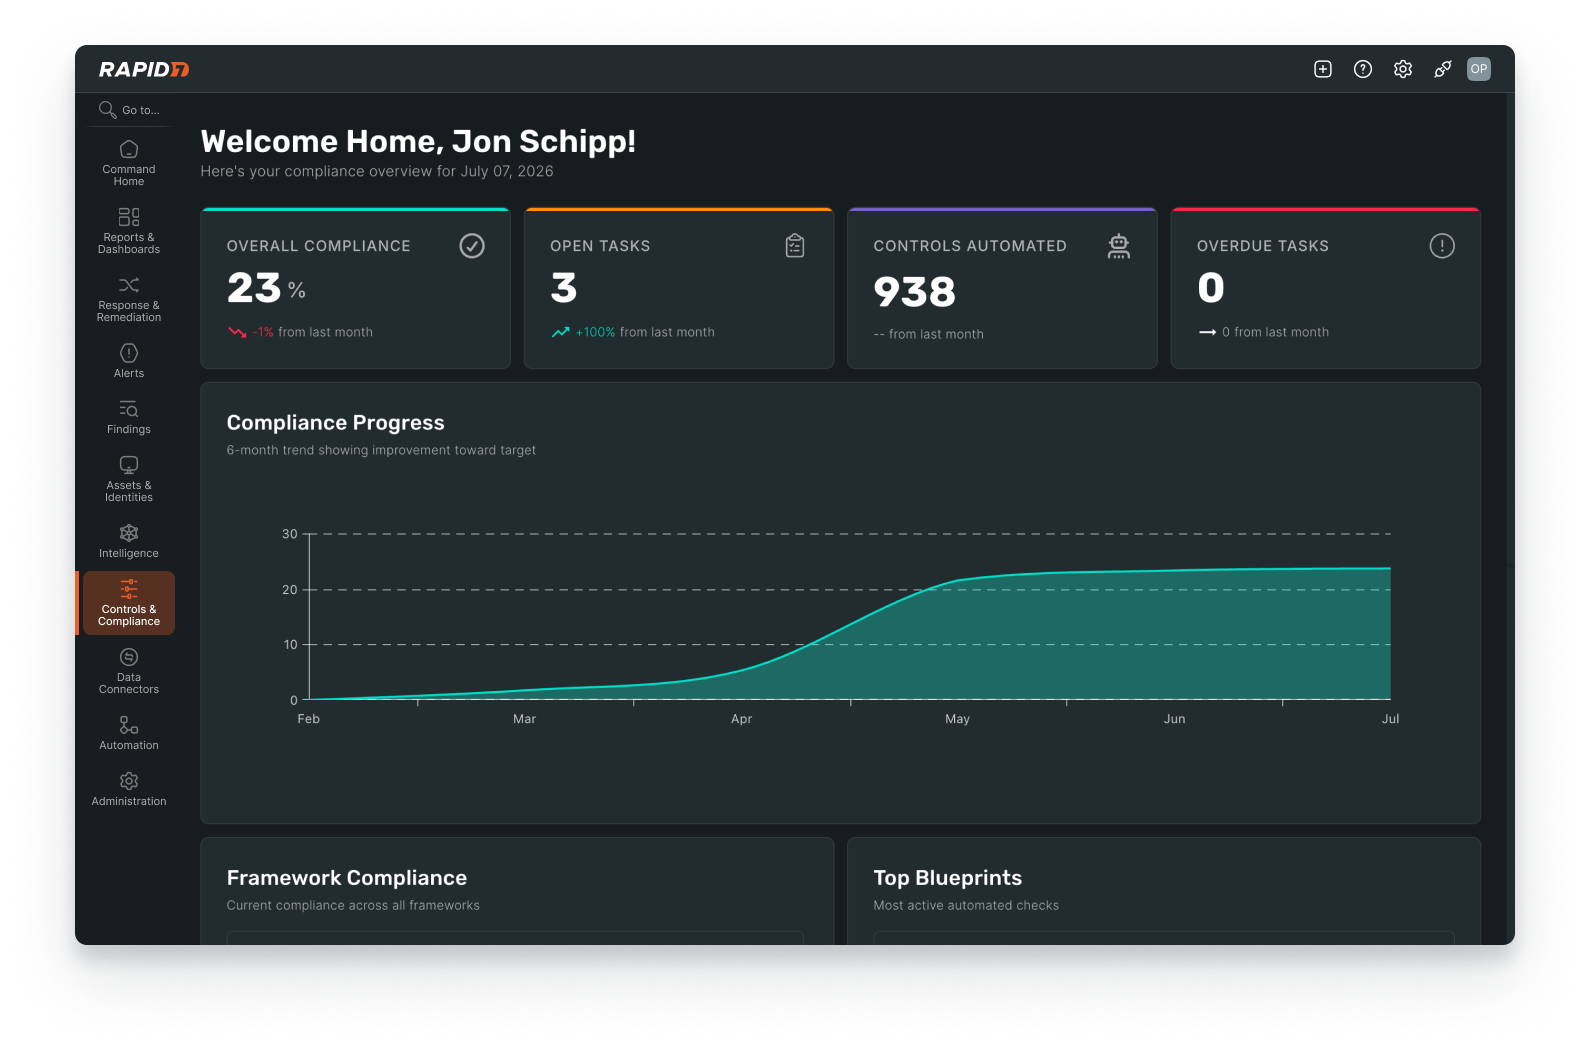Open Administration settings in sidebar

[x=129, y=789]
